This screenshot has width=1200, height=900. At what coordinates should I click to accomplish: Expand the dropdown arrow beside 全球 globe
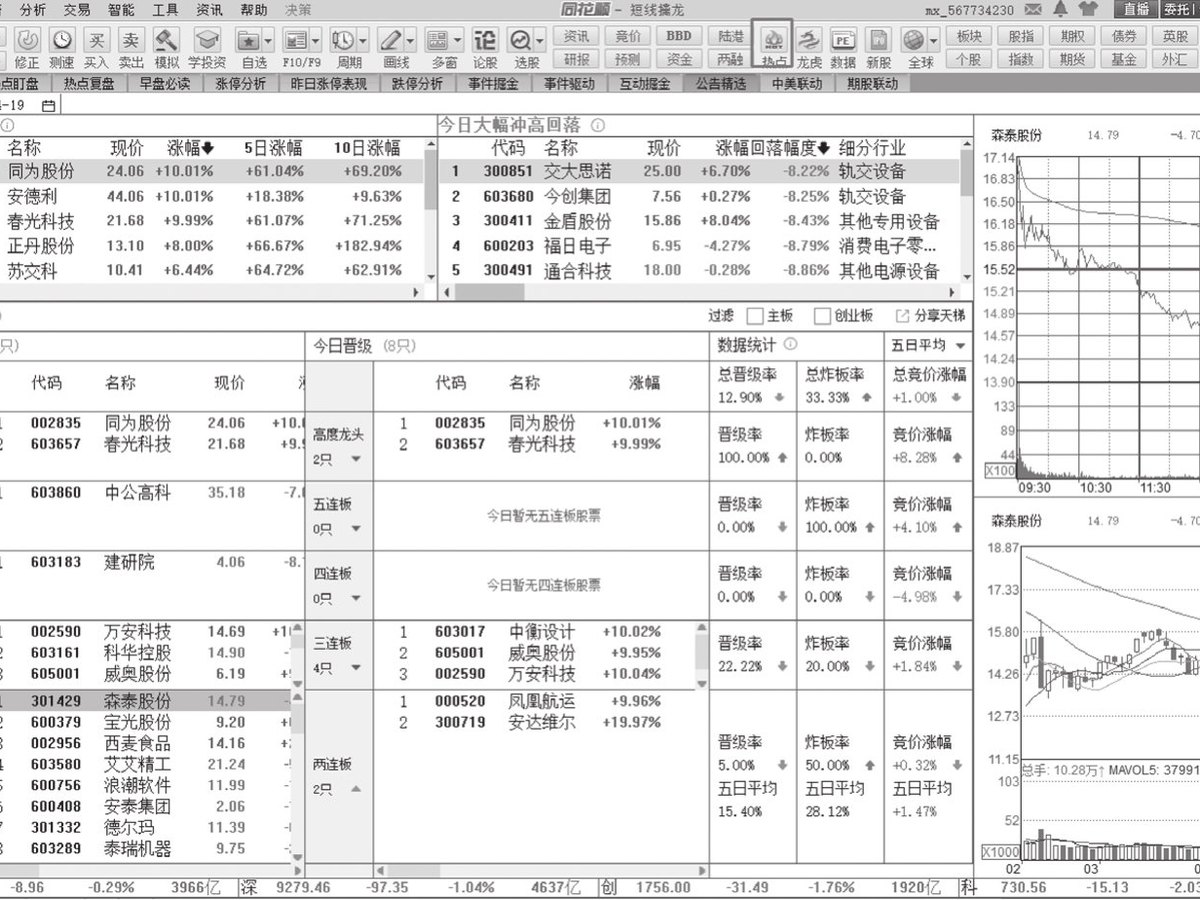[933, 41]
